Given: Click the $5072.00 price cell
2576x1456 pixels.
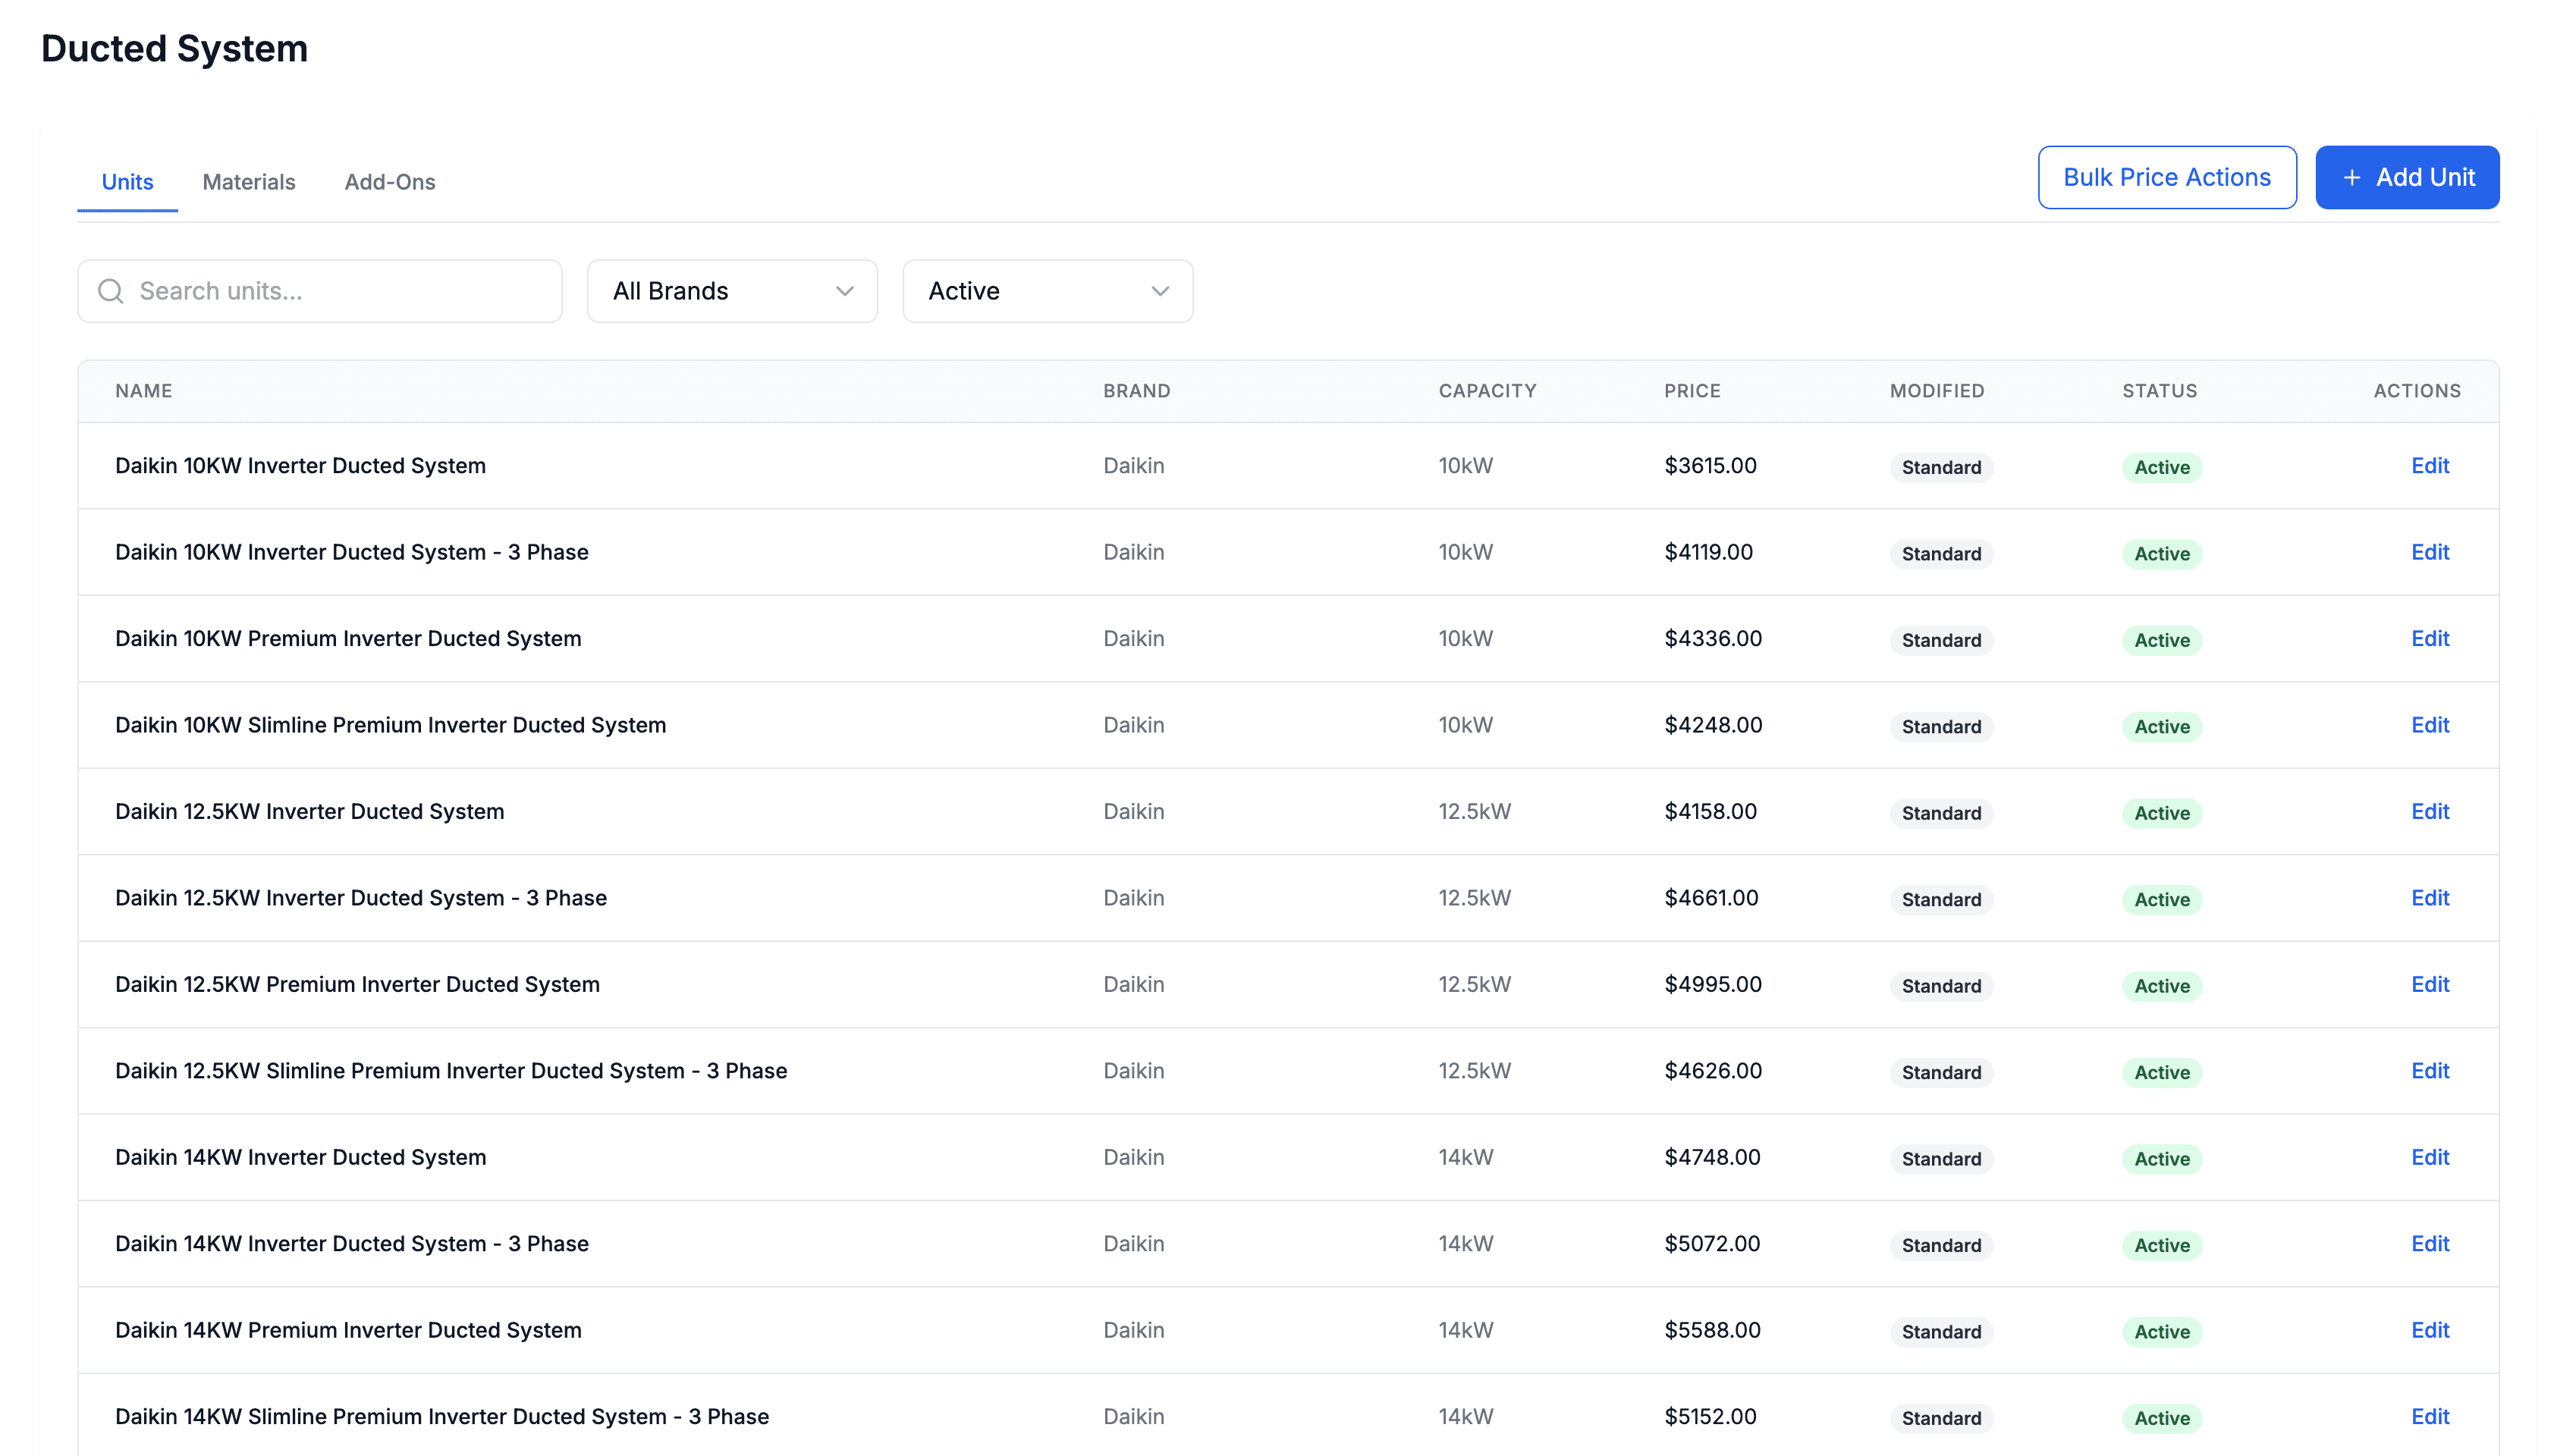Looking at the screenshot, I should click(1711, 1244).
